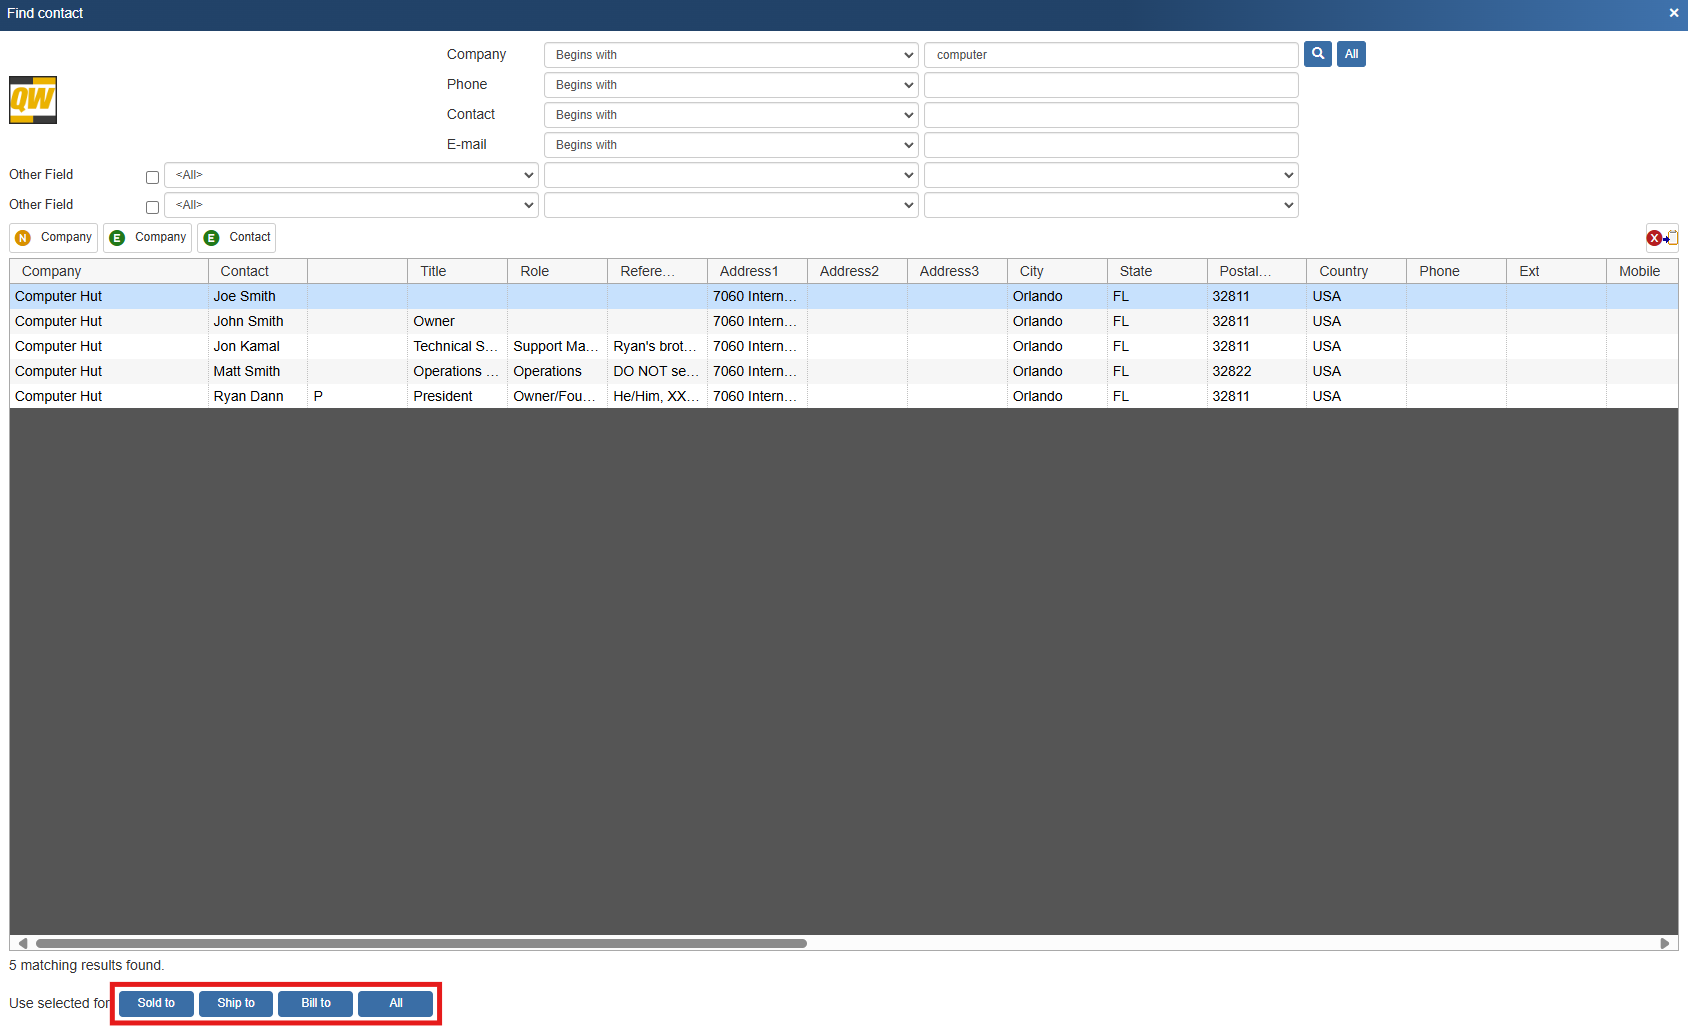The width and height of the screenshot is (1688, 1026).
Task: Click the green E Contact button
Action: pyautogui.click(x=237, y=238)
